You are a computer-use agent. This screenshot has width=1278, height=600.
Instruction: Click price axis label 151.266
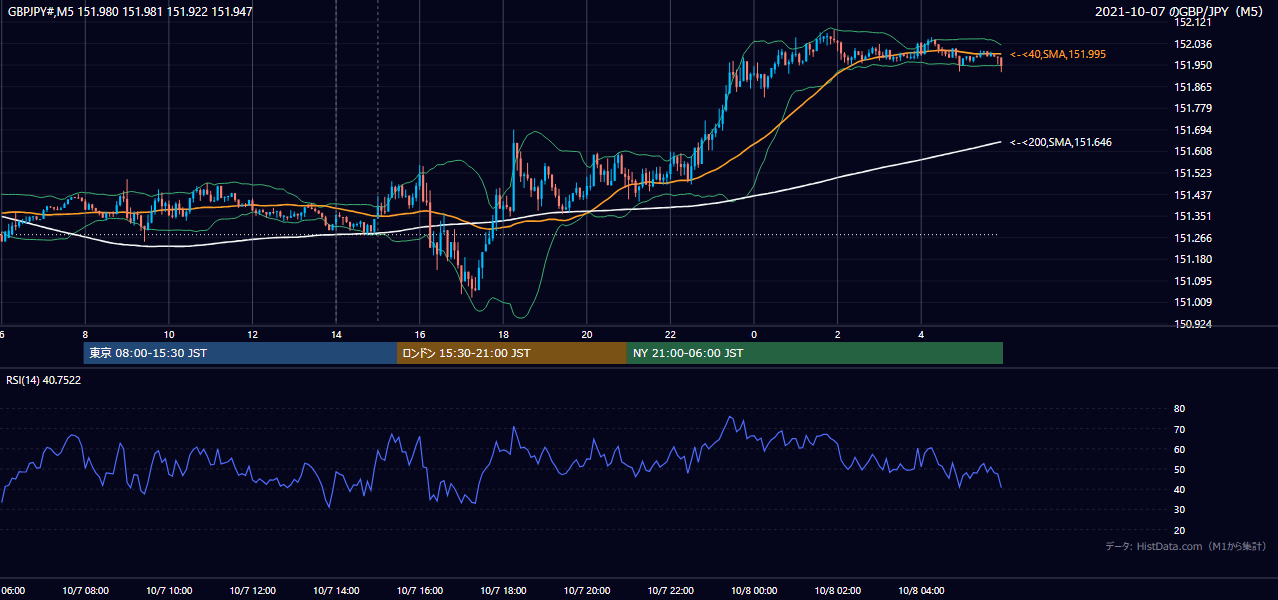[1193, 238]
